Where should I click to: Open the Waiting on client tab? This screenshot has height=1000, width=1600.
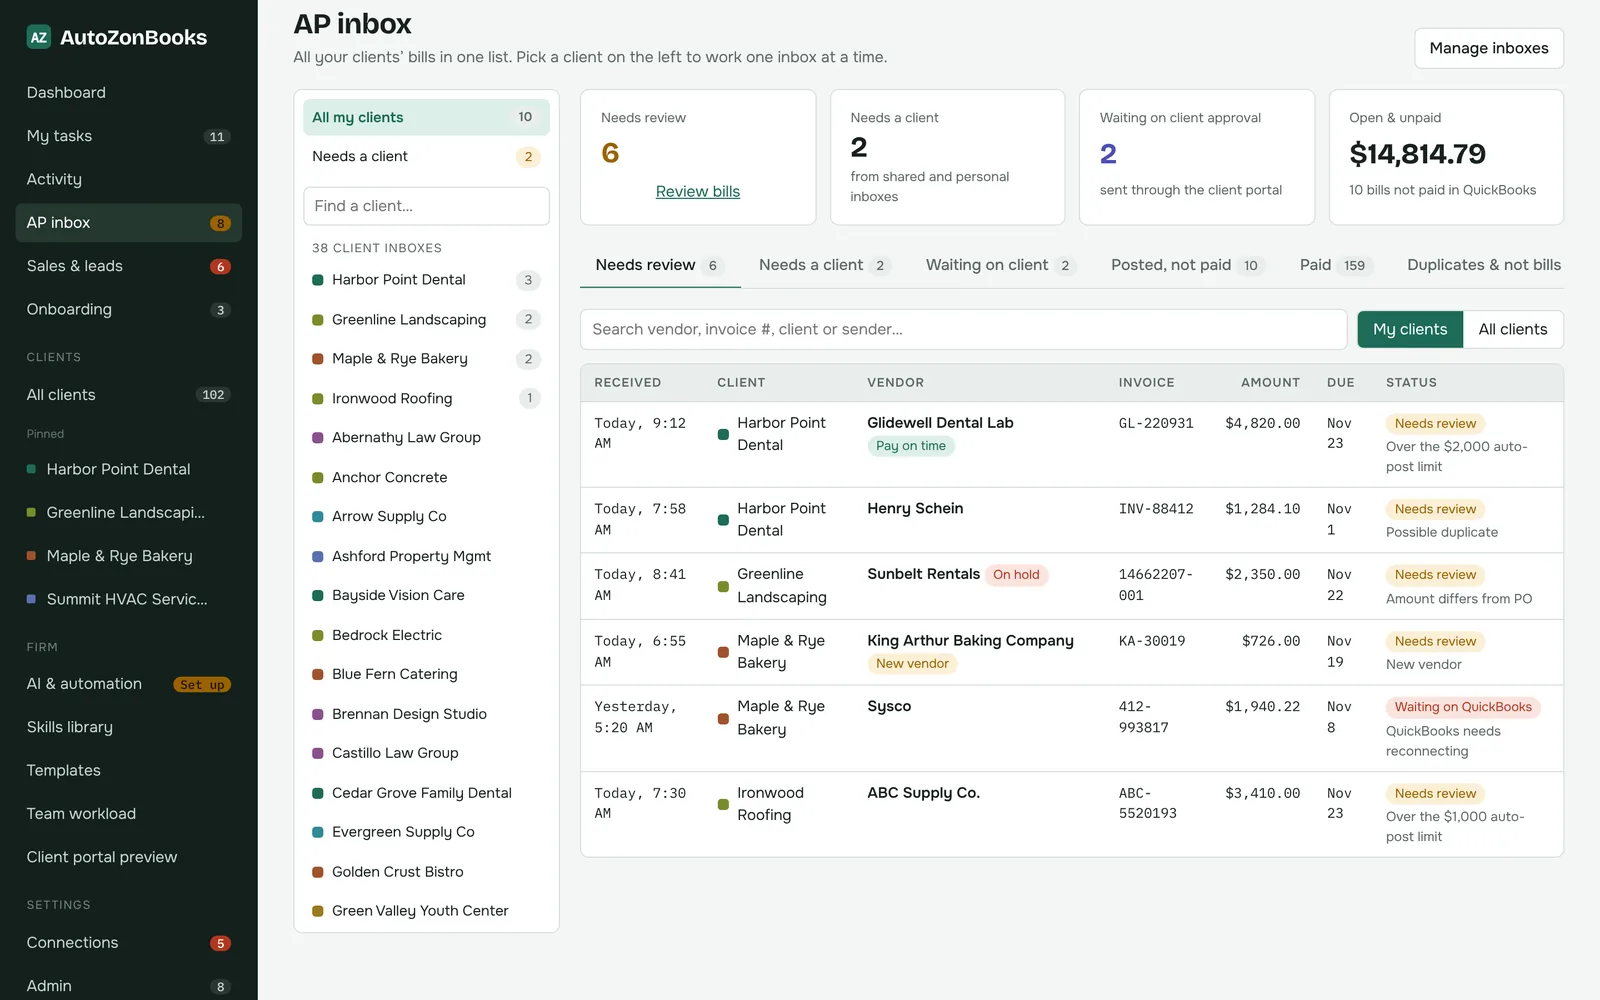click(999, 265)
